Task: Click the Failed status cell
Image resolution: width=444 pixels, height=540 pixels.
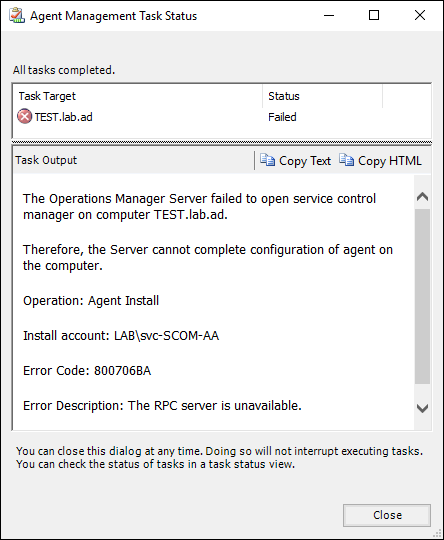Action: pyautogui.click(x=282, y=117)
